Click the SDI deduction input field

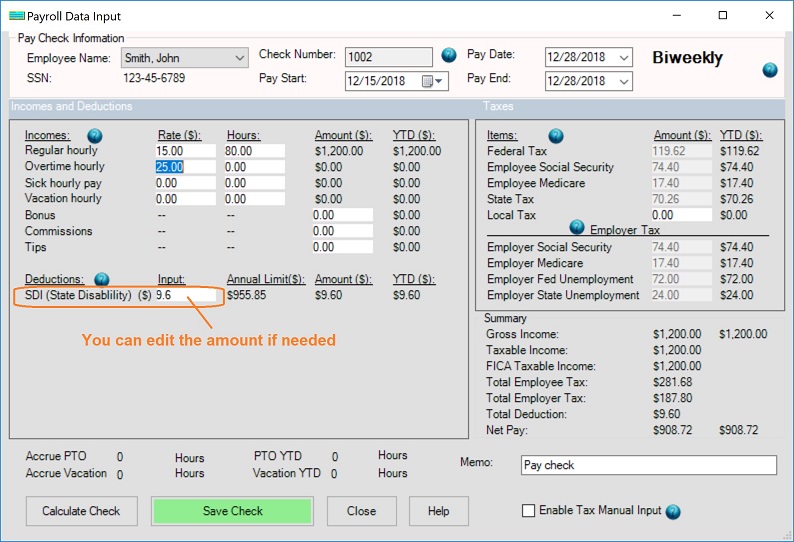click(185, 296)
